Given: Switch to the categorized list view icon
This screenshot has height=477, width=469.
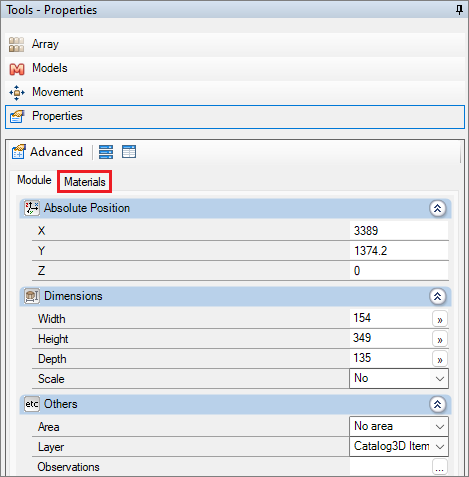Looking at the screenshot, I should click(x=106, y=152).
